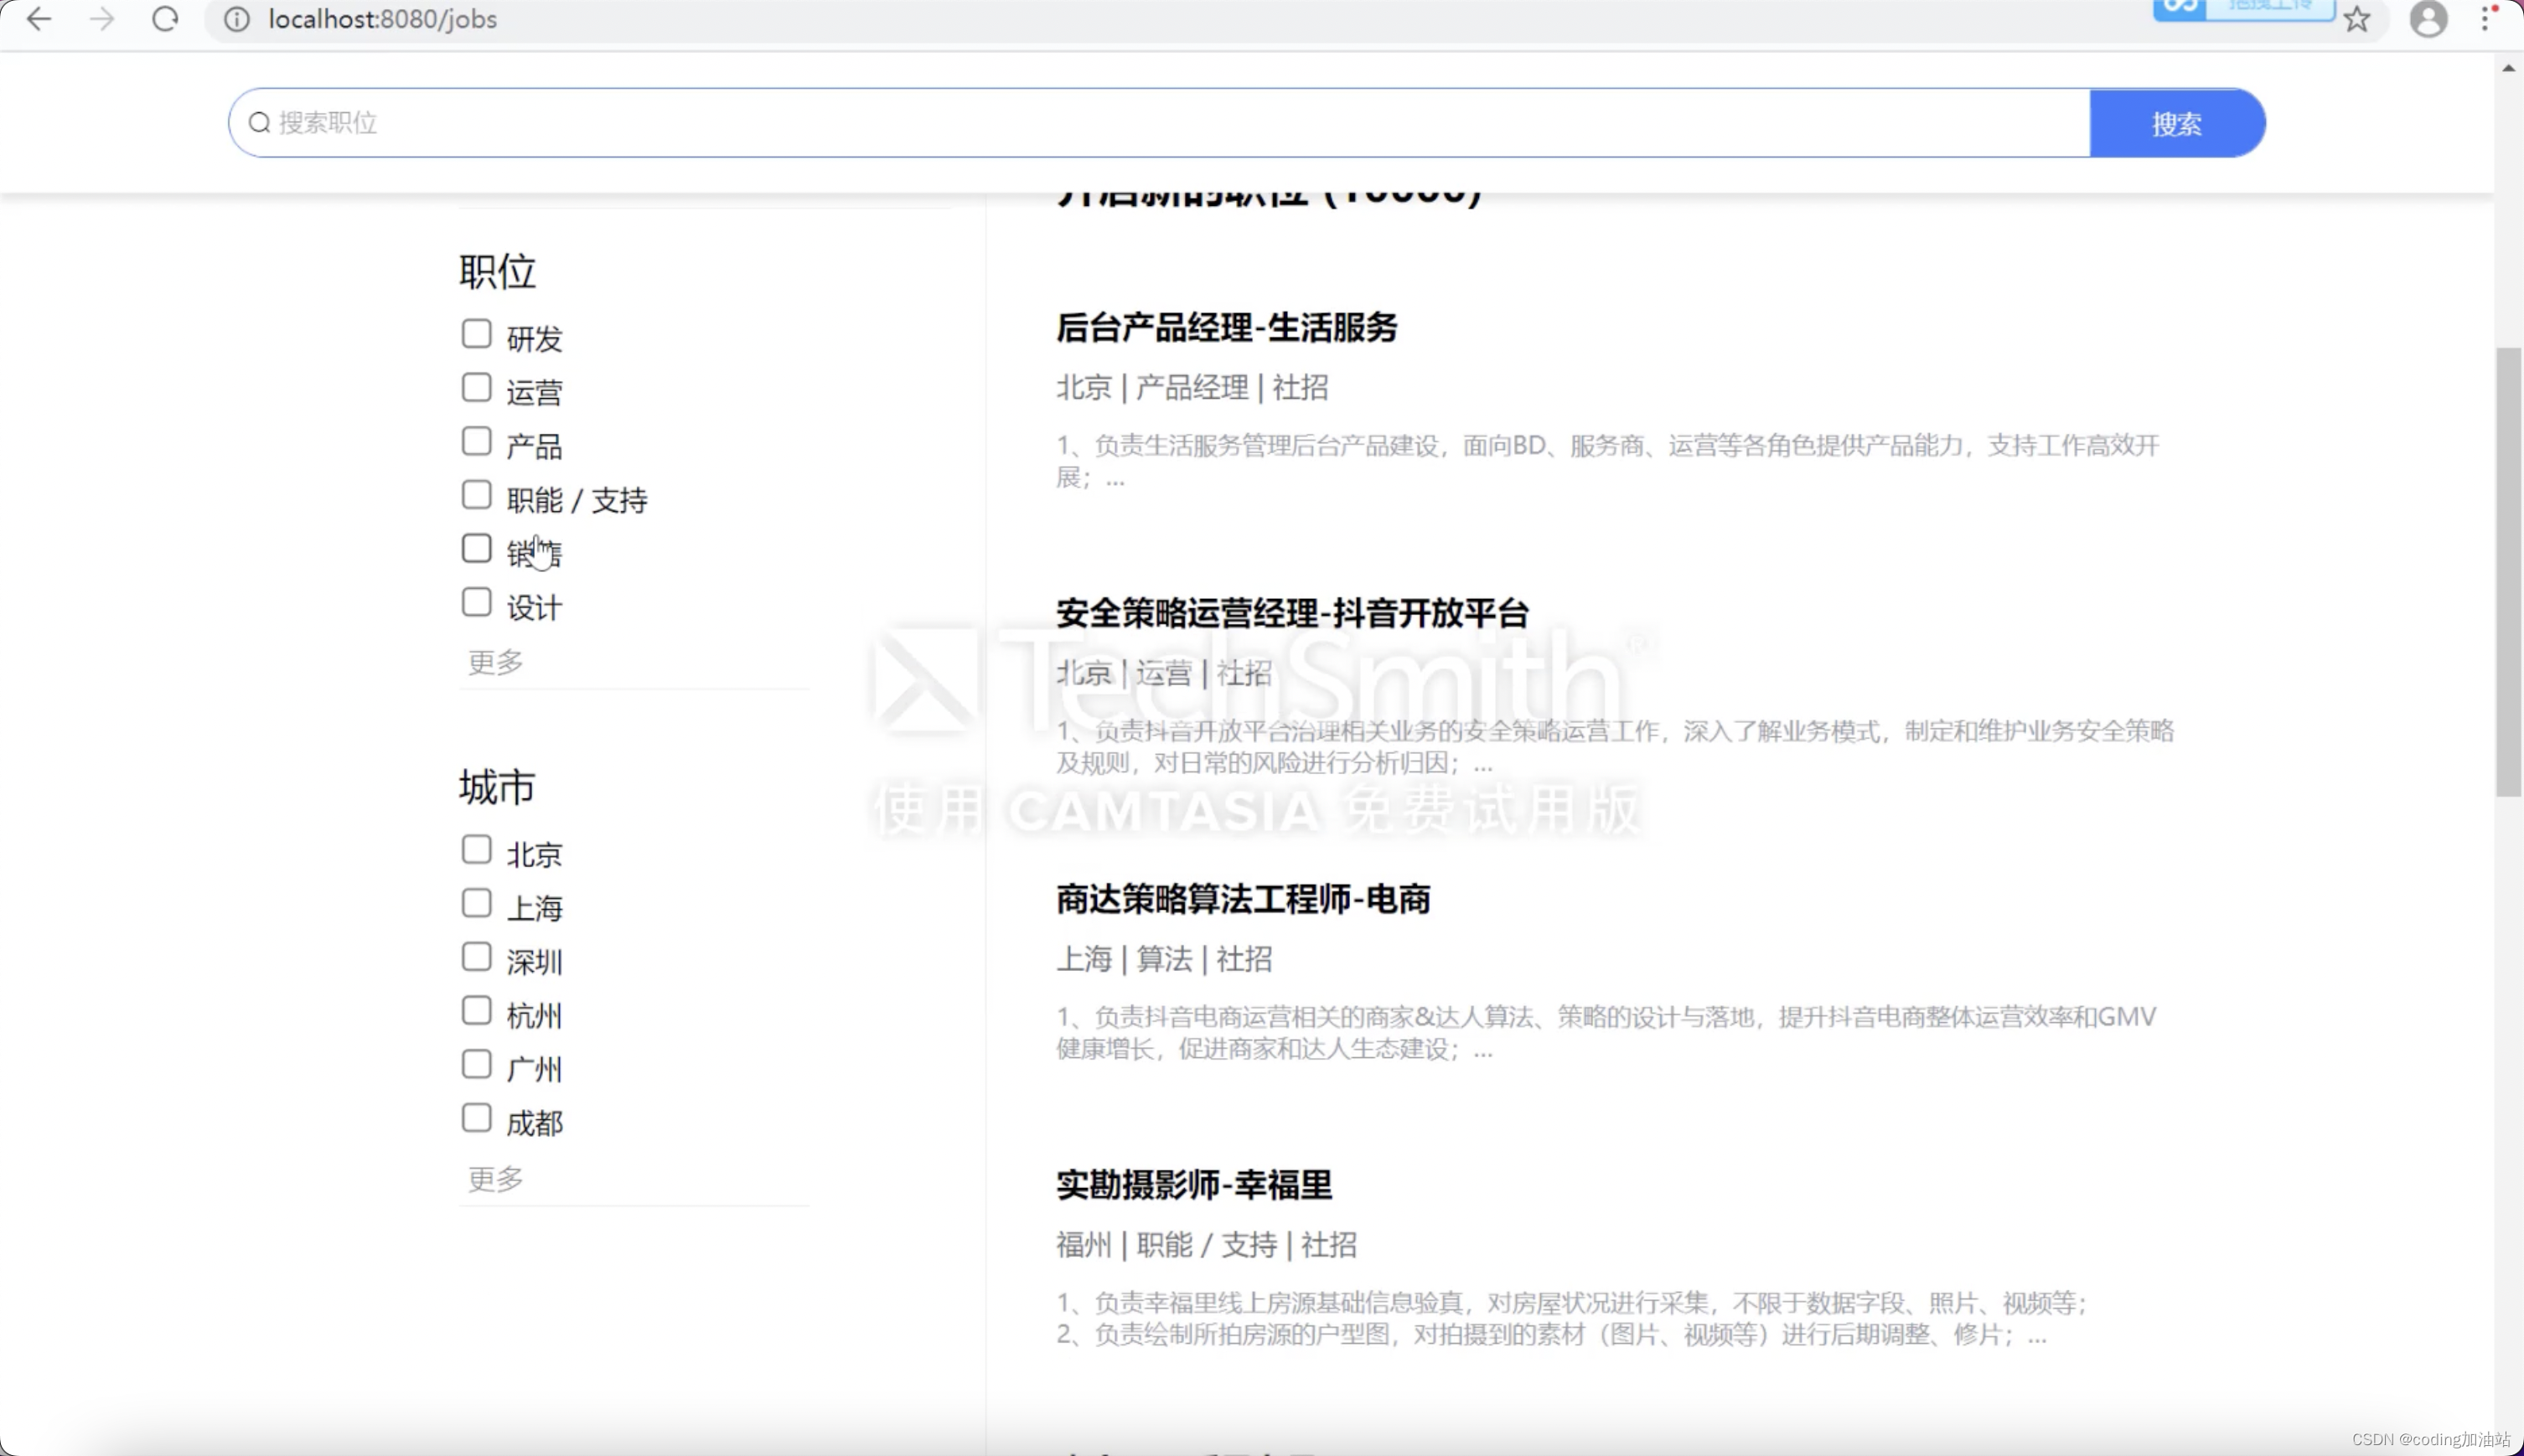The image size is (2524, 1456).
Task: Check the 产品 position checkbox
Action: pyautogui.click(x=476, y=441)
